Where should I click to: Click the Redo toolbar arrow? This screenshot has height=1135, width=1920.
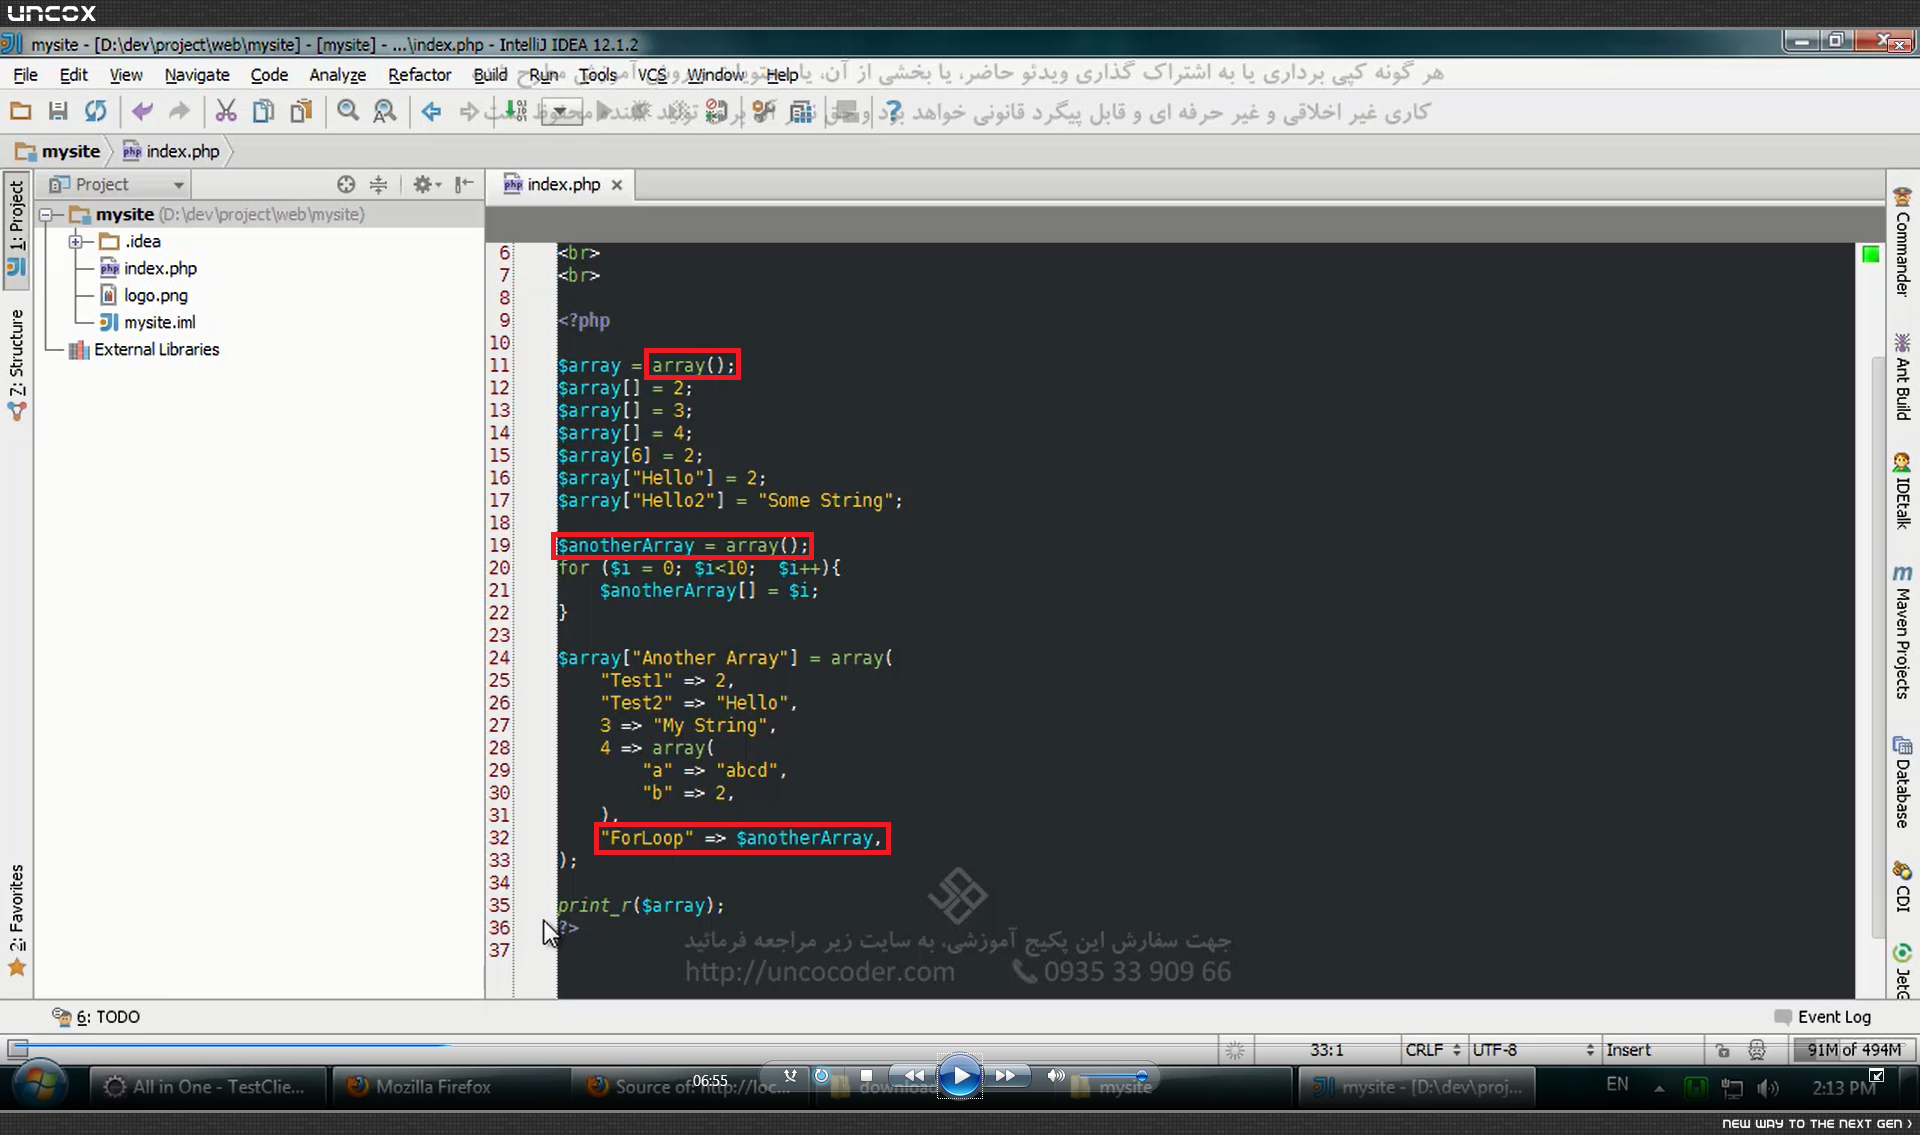coord(179,112)
